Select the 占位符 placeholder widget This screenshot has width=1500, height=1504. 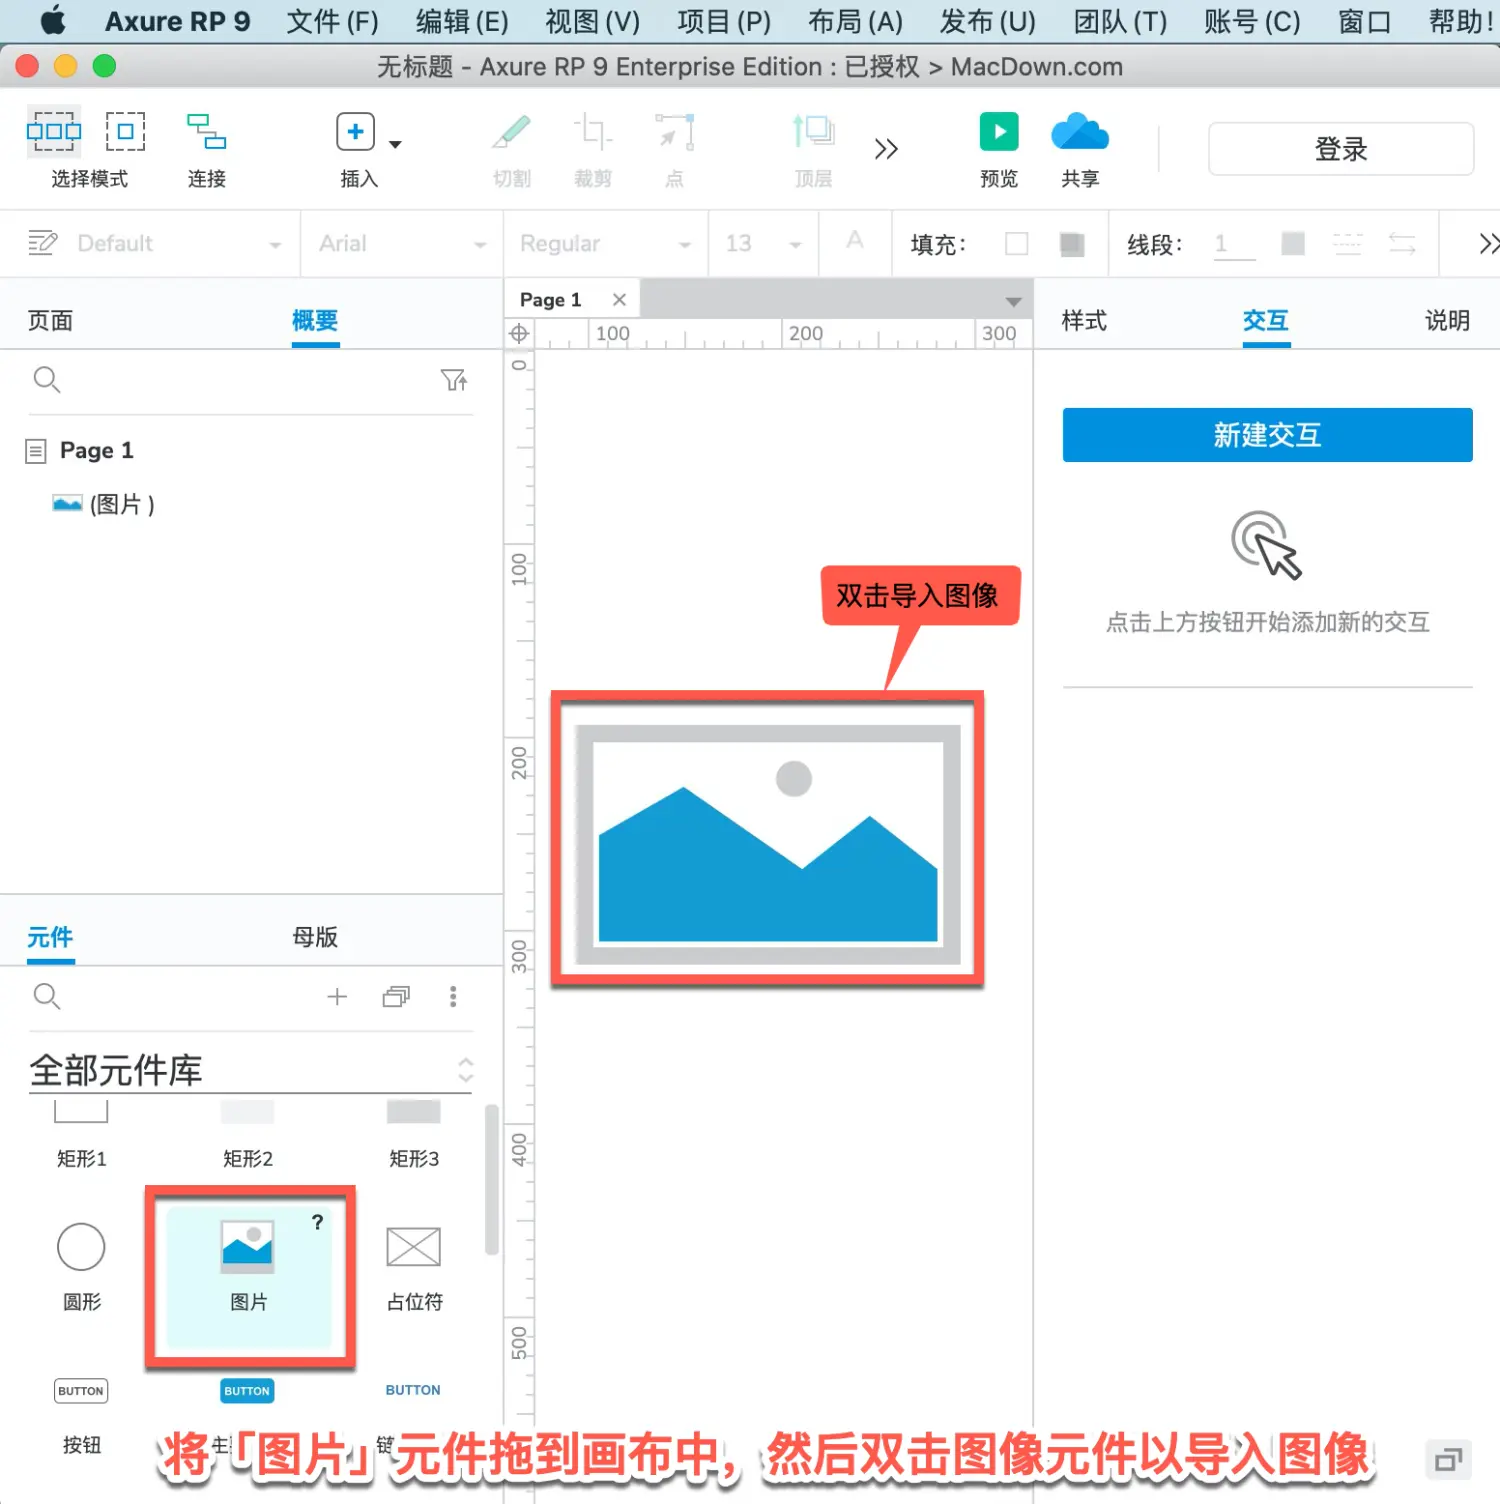[414, 1268]
